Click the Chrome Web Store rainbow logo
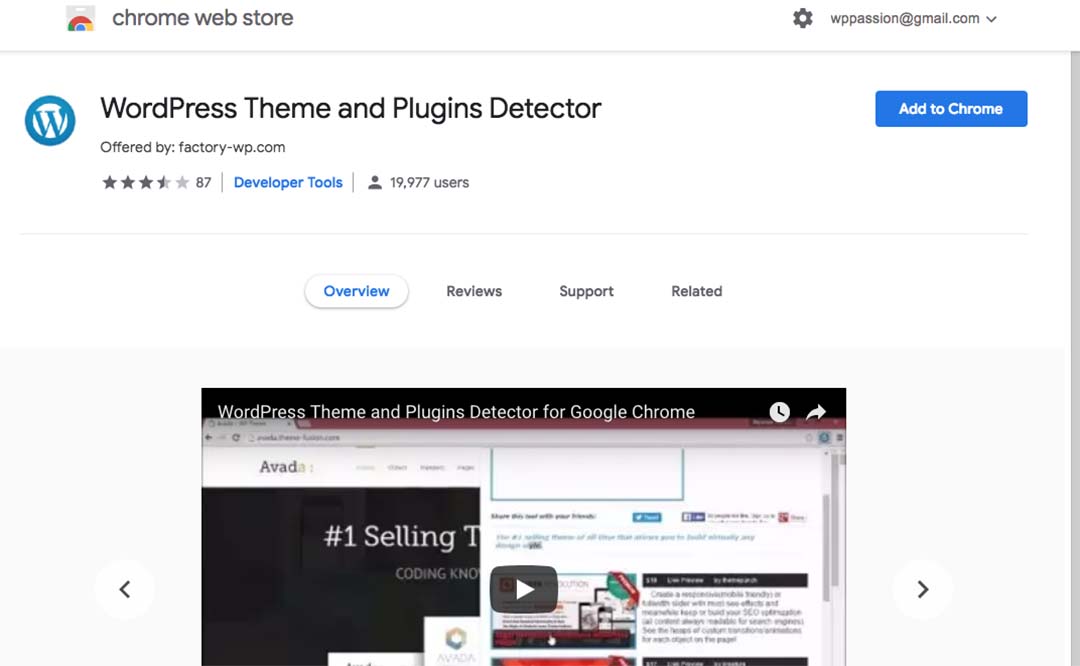Image resolution: width=1080 pixels, height=666 pixels. click(80, 19)
